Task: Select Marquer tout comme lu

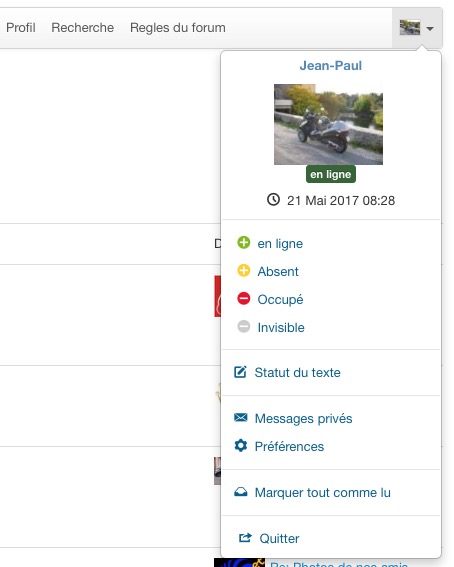Action: pyautogui.click(x=322, y=493)
